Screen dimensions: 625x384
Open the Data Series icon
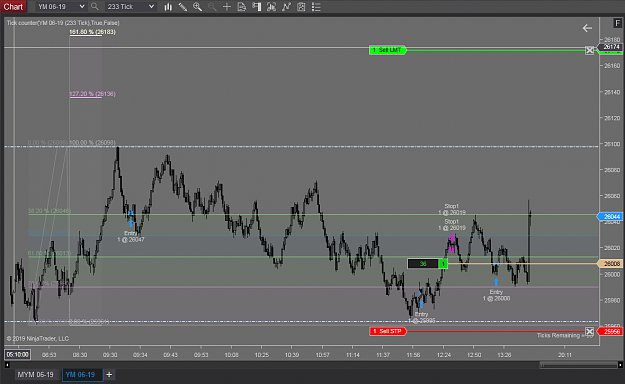(271, 7)
